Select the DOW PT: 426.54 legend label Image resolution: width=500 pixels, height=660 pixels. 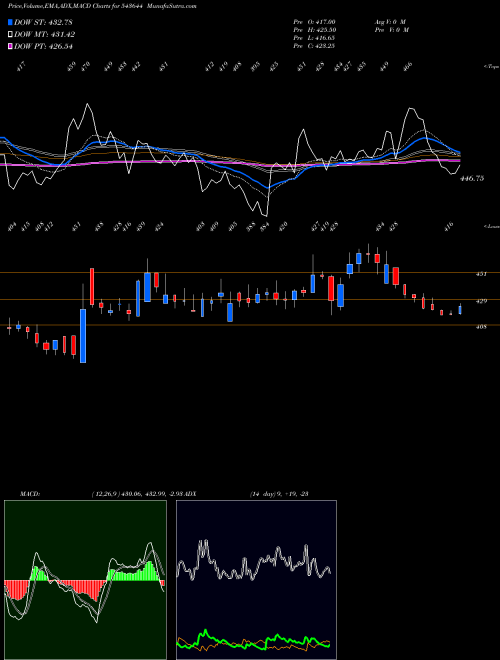[43, 46]
